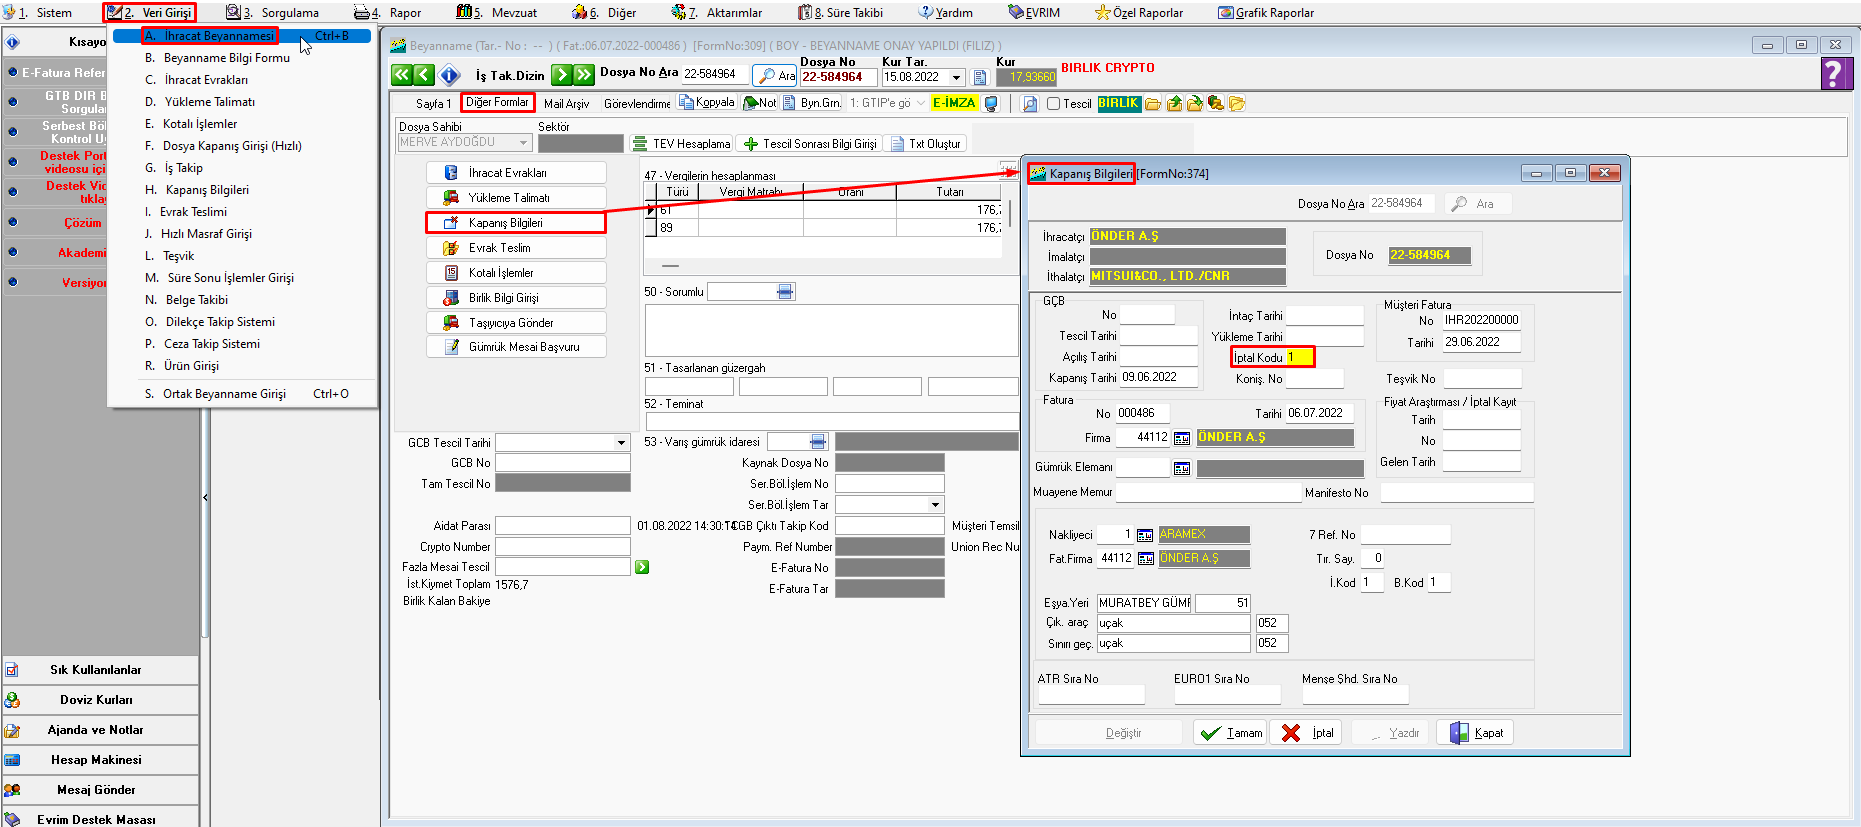Image resolution: width=1861 pixels, height=827 pixels.
Task: Click the last yellow folders icon in toolbar
Action: click(x=1237, y=103)
